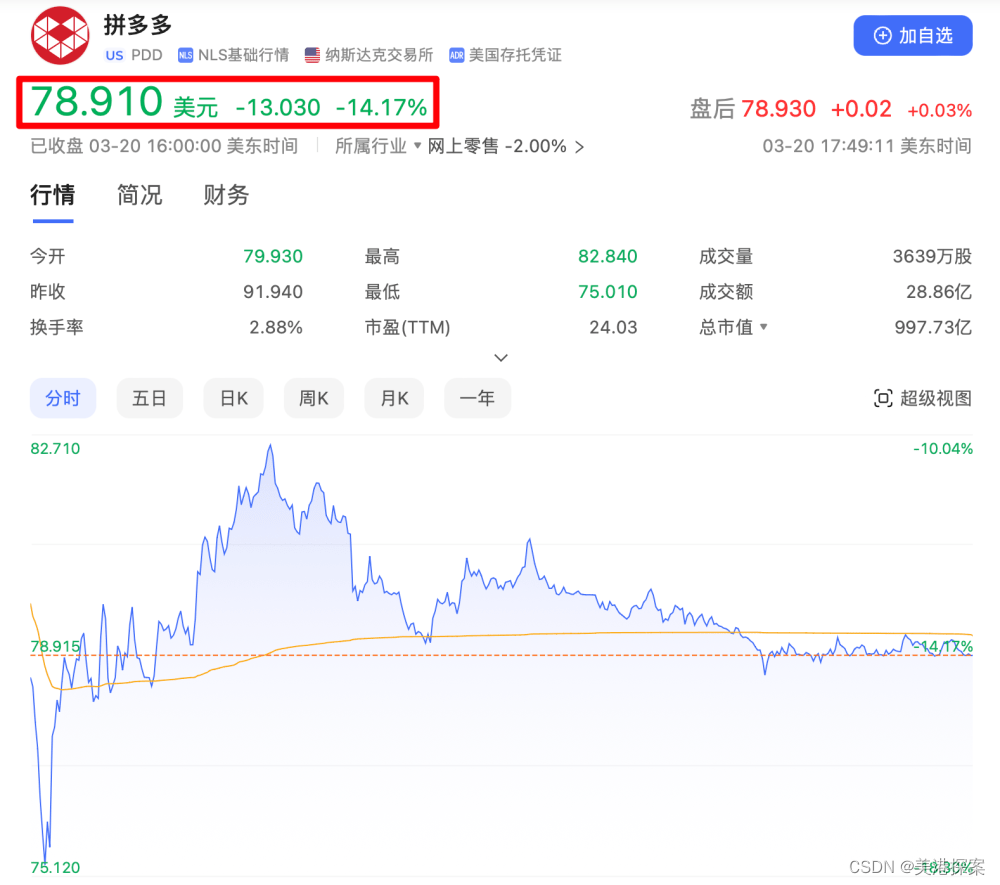Click the 昨收 value 91.940
Viewport: 1000px width, 885px height.
click(x=273, y=292)
